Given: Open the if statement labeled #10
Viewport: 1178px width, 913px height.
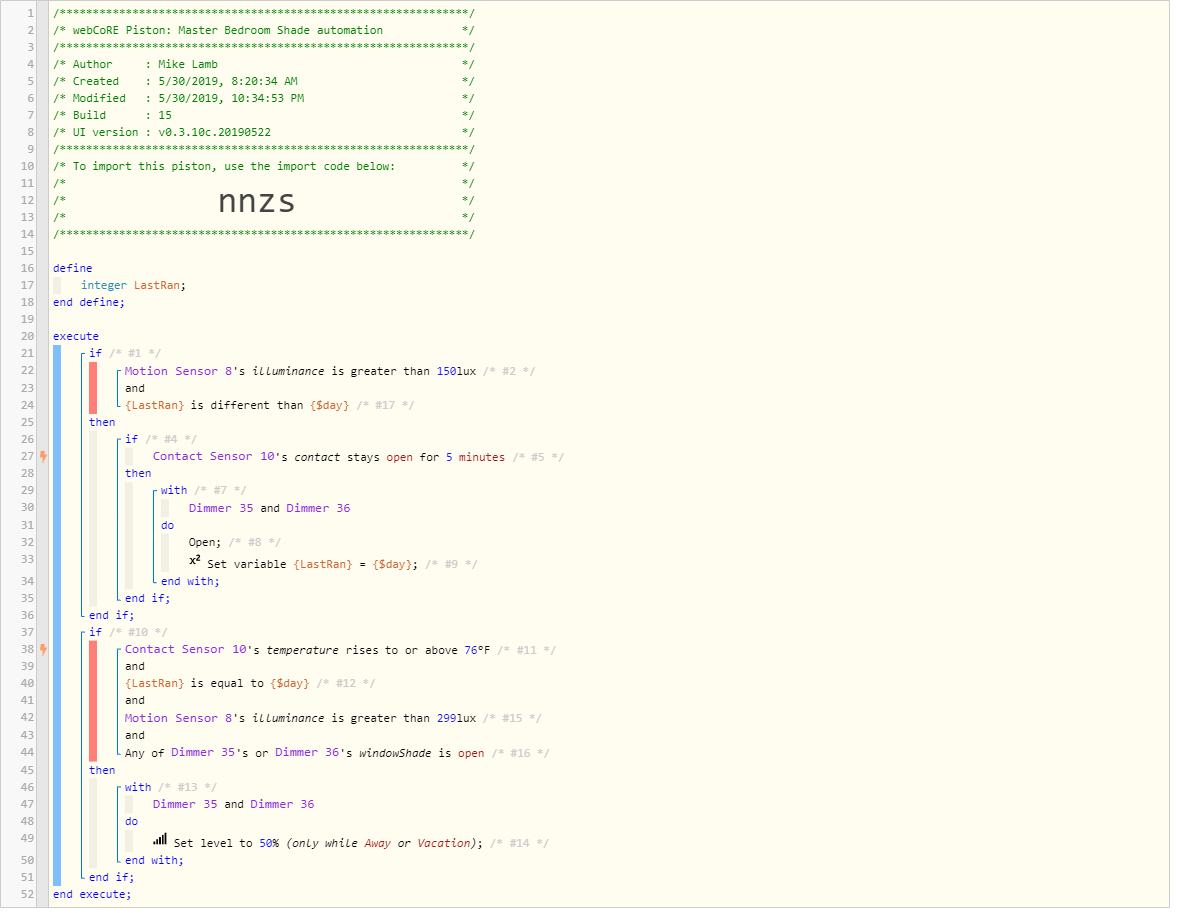Looking at the screenshot, I should 95,633.
